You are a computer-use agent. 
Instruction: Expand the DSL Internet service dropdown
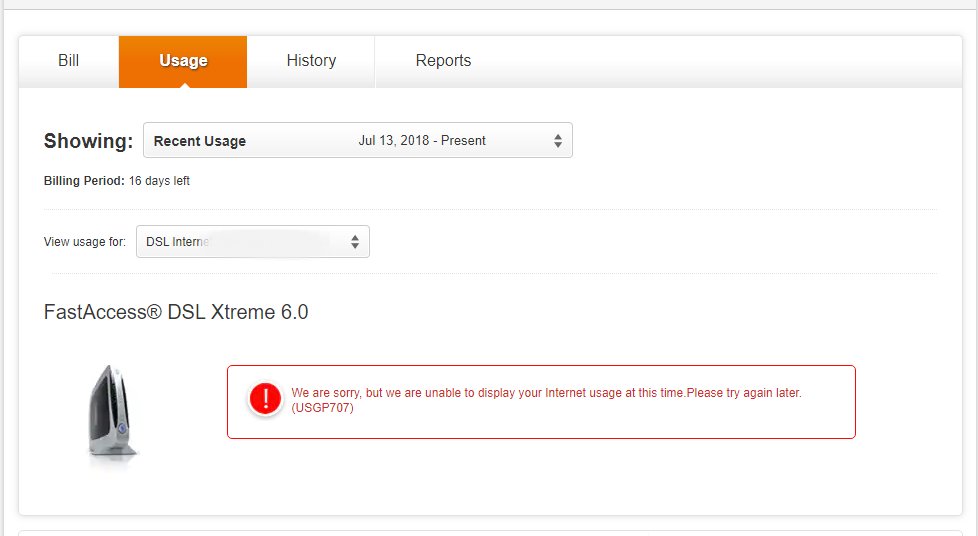253,241
